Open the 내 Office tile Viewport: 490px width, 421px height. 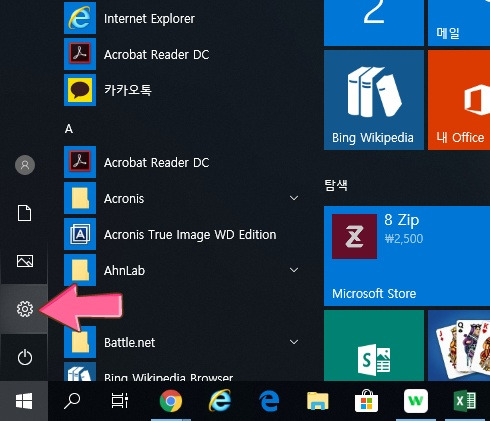pos(459,100)
